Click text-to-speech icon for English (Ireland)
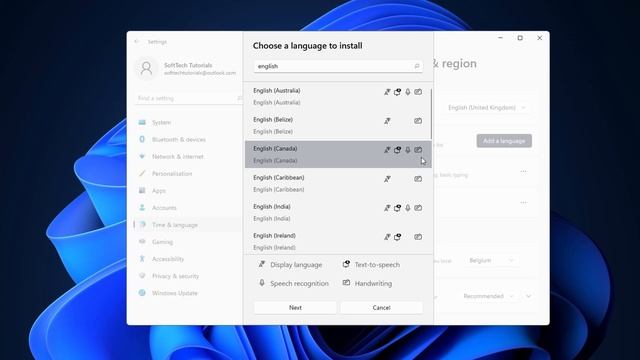The height and width of the screenshot is (360, 640). coord(397,237)
